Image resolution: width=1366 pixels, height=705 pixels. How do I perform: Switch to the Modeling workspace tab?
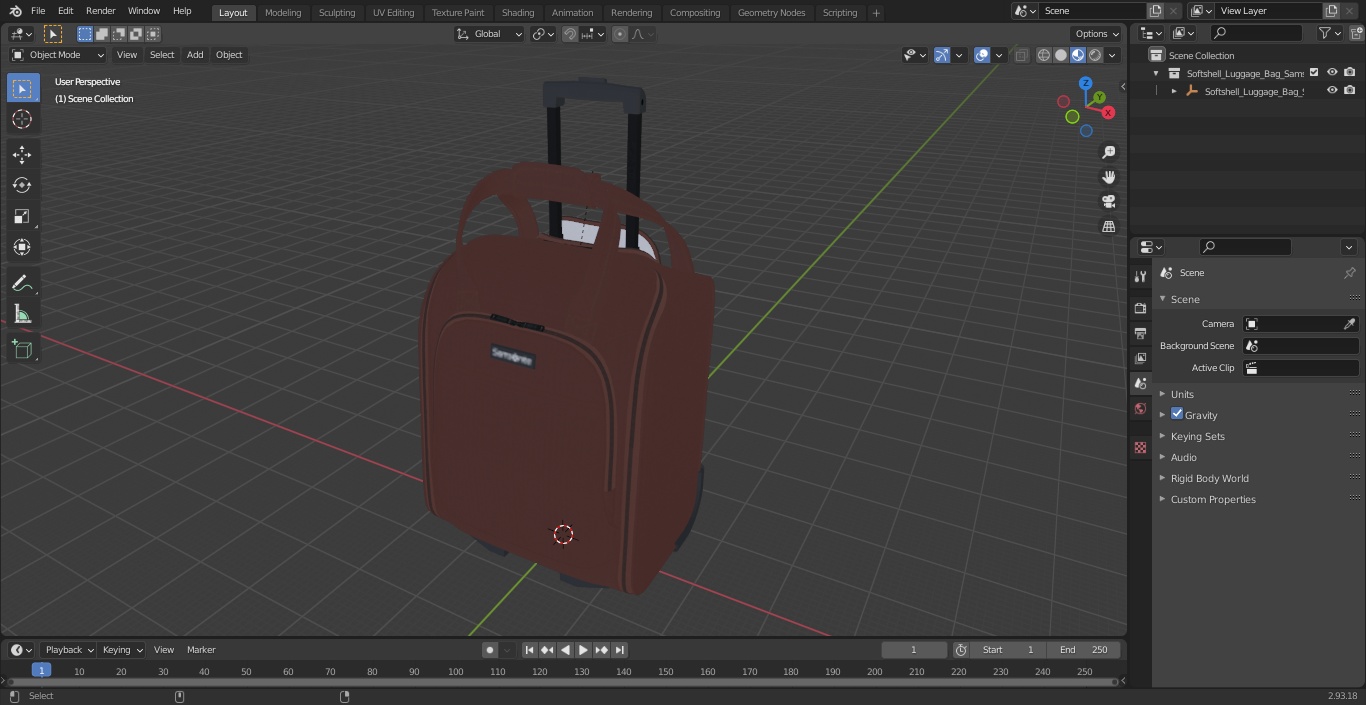tap(283, 13)
